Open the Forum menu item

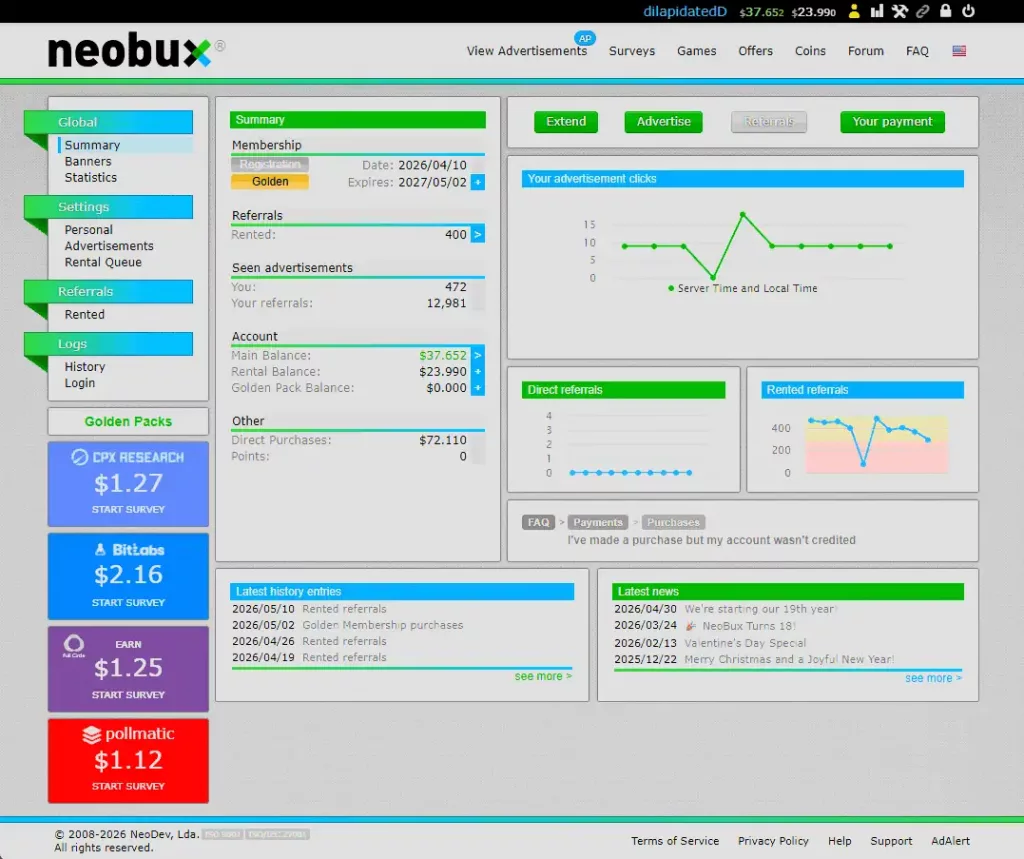865,51
